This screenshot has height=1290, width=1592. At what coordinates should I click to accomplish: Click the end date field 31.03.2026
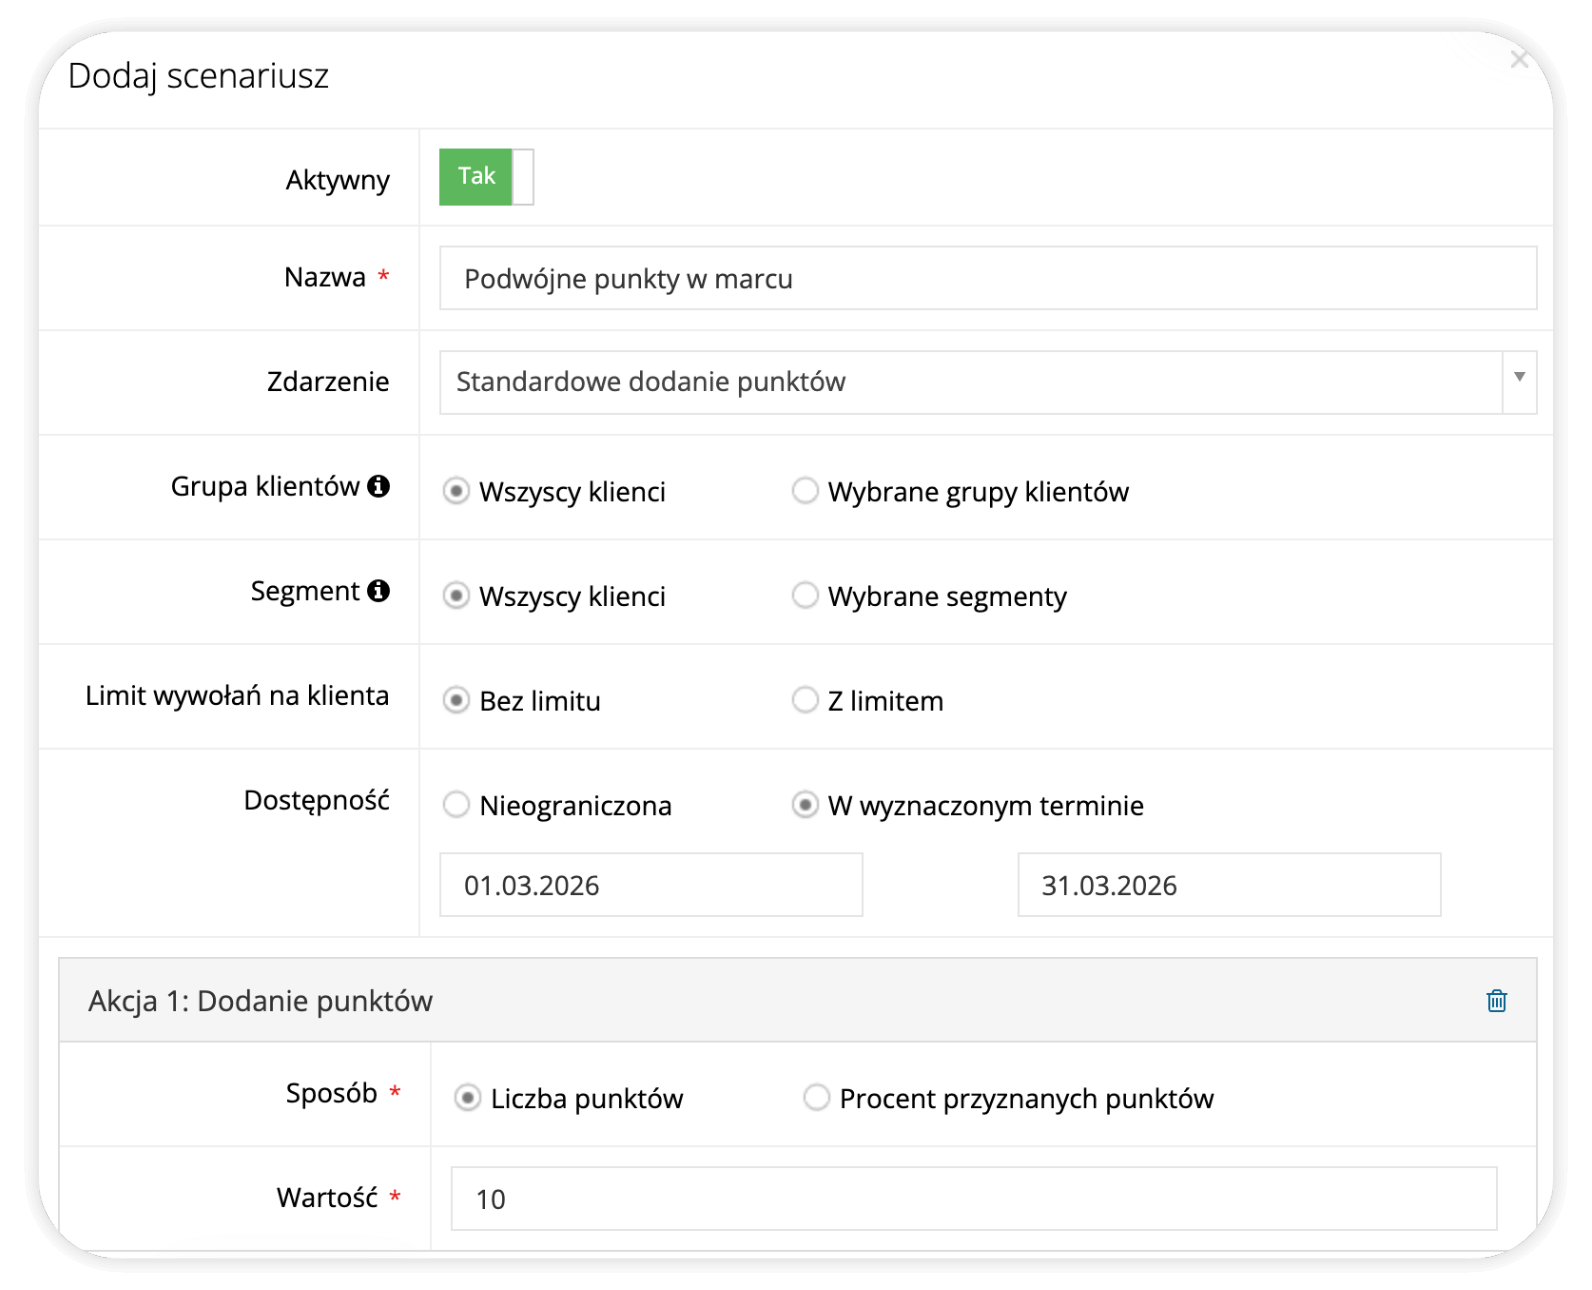click(1228, 885)
